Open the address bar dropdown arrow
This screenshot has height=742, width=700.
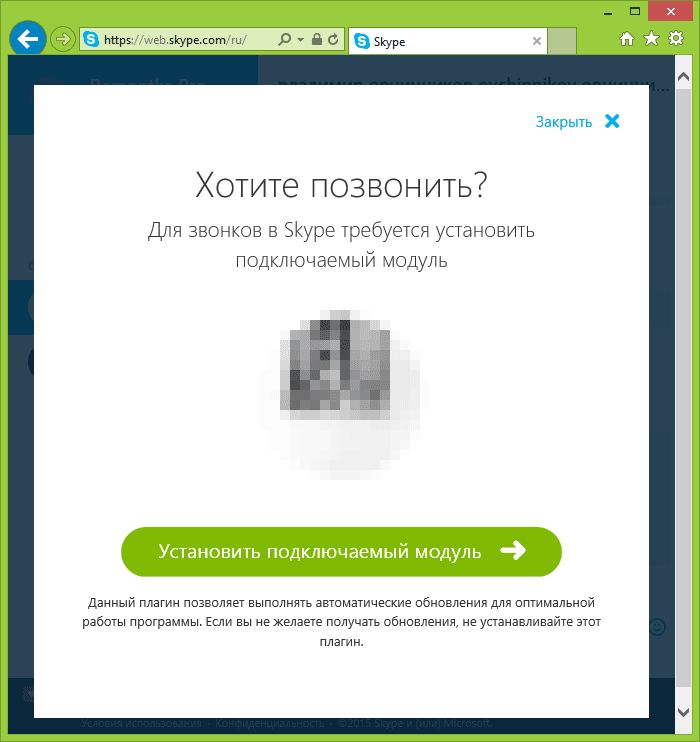click(x=301, y=39)
